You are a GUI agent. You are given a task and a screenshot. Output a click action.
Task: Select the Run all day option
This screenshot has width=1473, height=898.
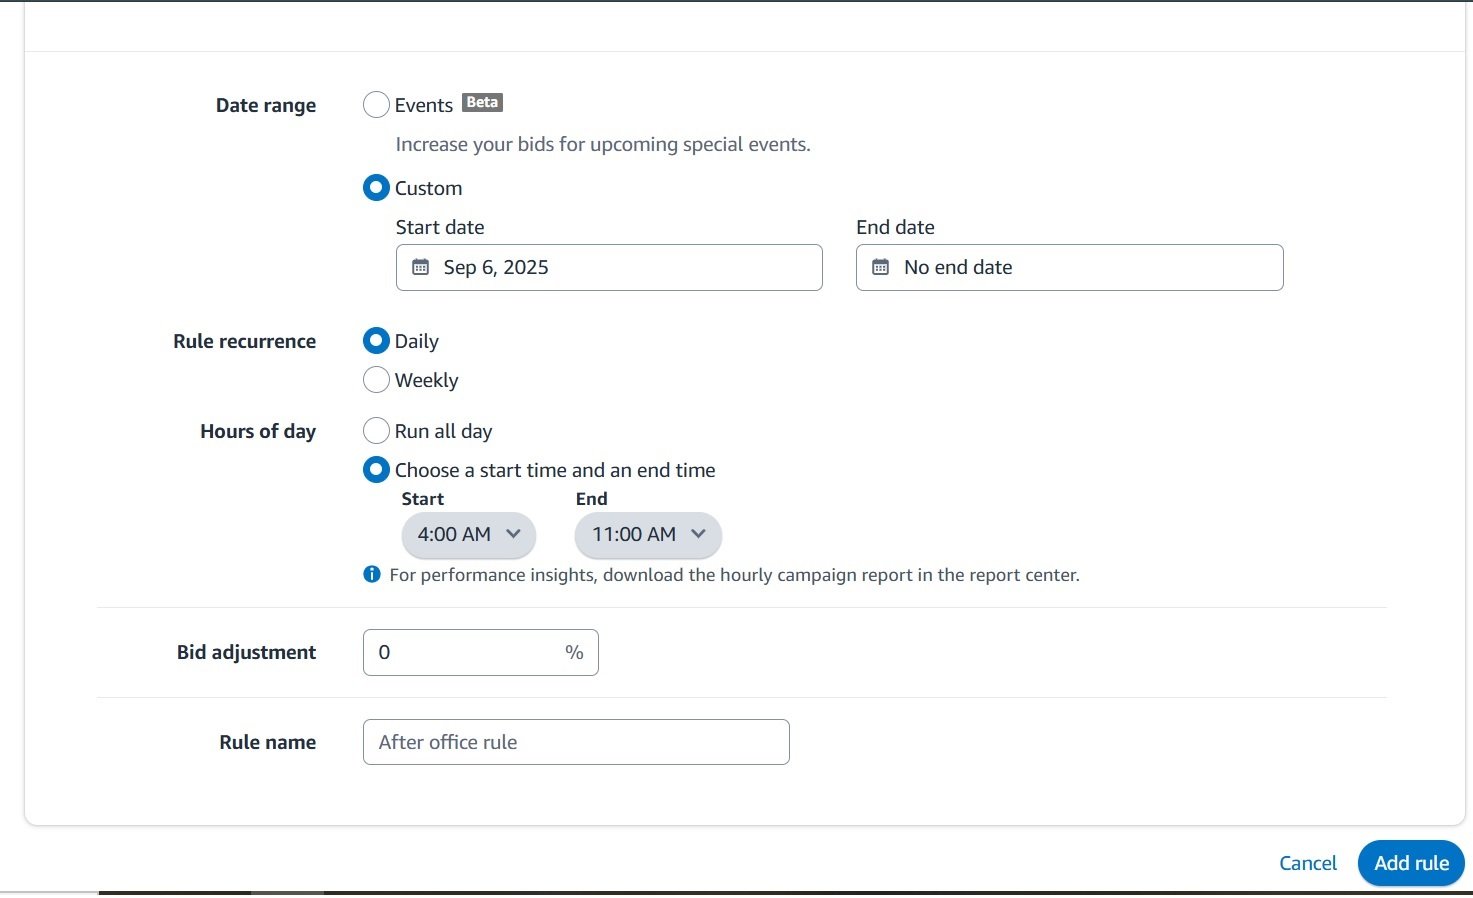click(x=376, y=431)
